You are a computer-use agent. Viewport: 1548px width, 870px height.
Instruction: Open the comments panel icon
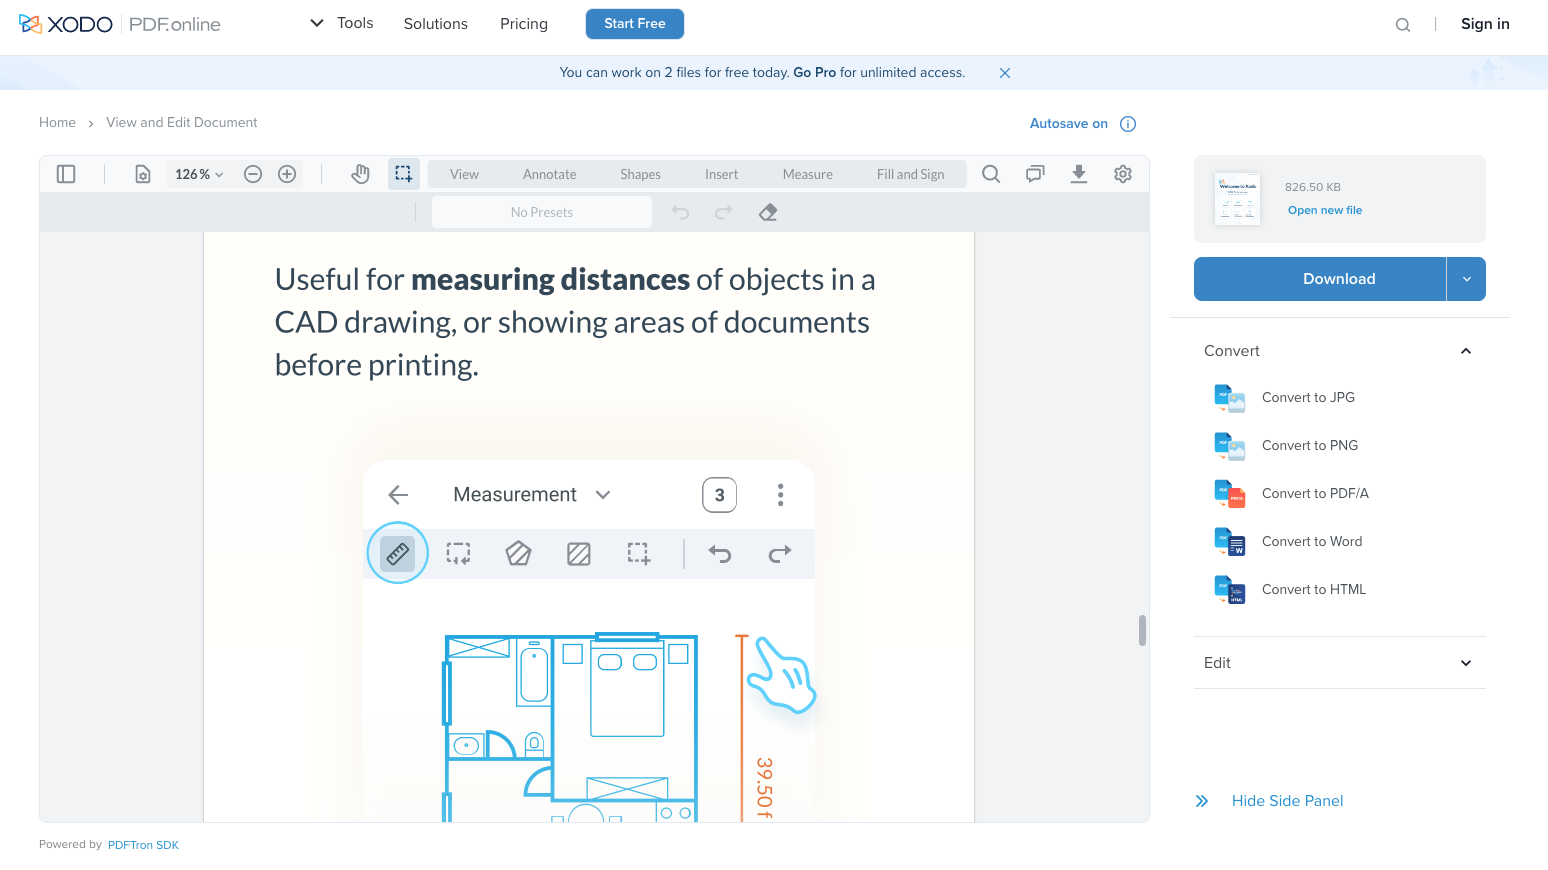tap(1035, 174)
